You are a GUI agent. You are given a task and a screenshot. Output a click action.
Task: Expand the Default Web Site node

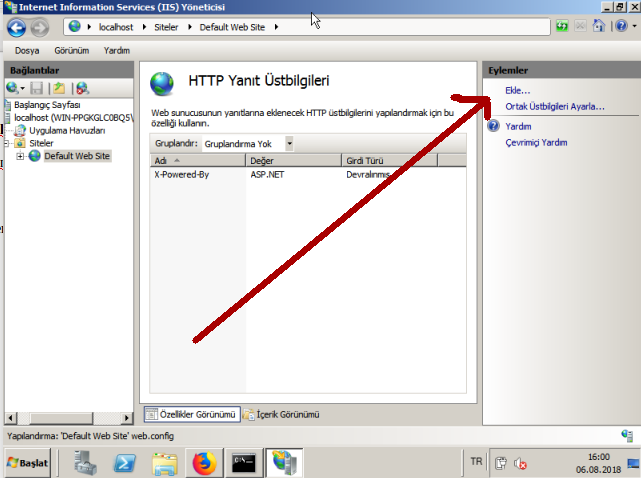point(20,156)
